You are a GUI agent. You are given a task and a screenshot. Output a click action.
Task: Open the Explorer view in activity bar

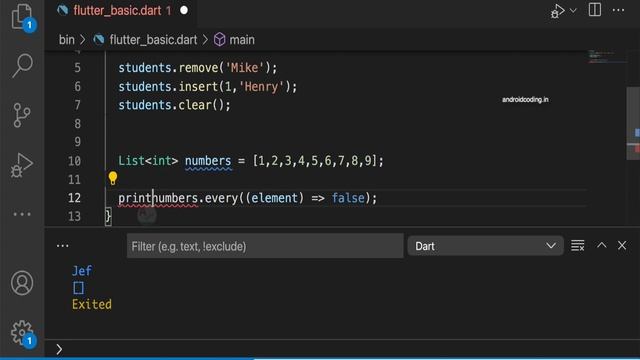click(x=22, y=17)
